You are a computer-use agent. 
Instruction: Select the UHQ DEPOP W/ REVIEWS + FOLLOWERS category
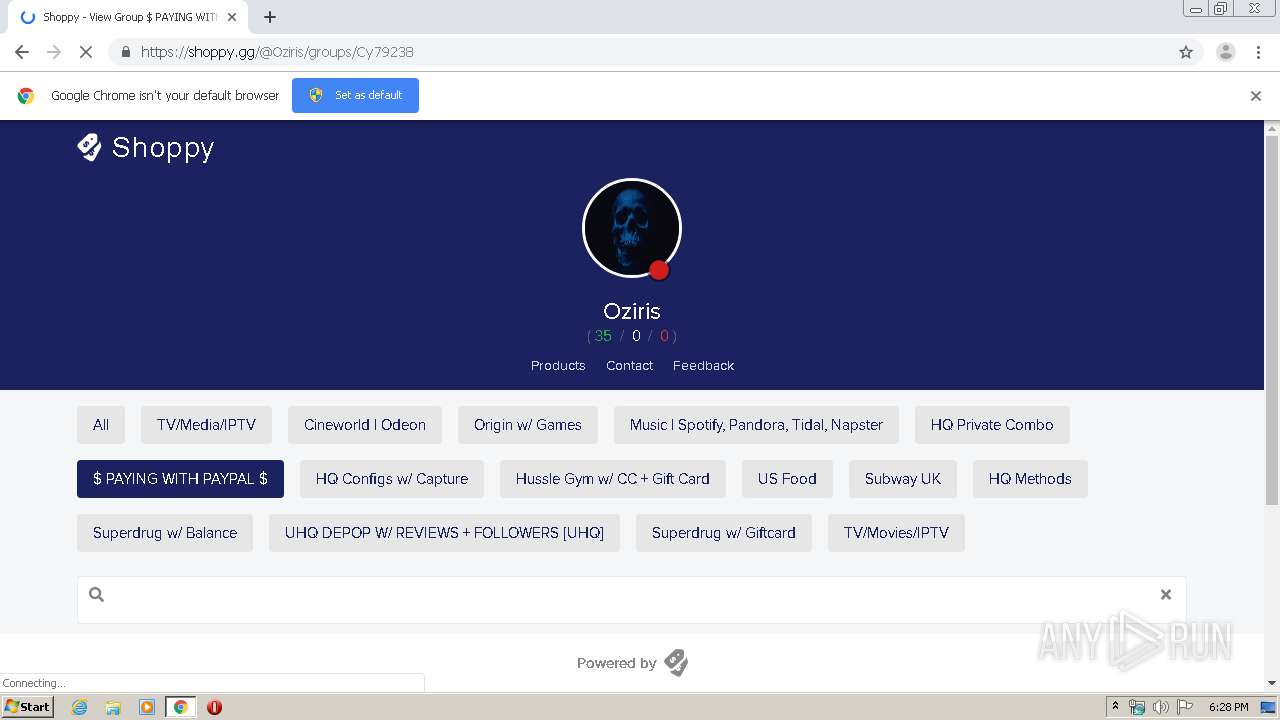444,533
